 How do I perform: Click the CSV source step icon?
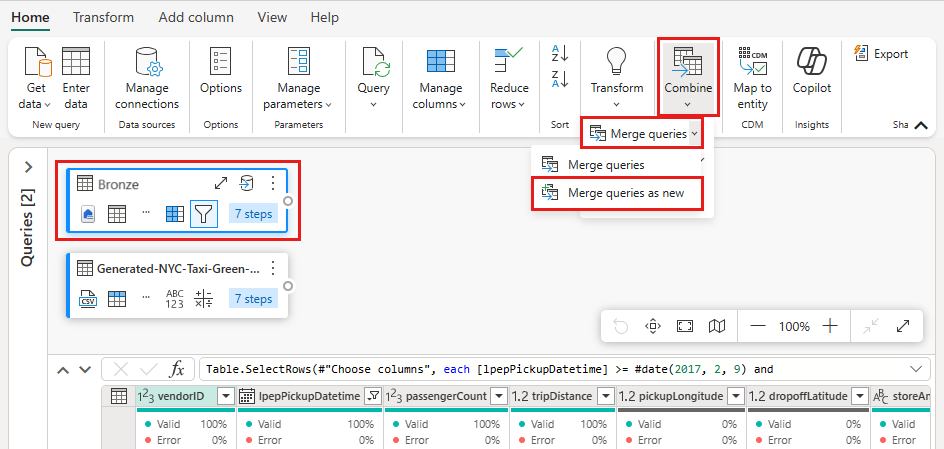point(88,299)
